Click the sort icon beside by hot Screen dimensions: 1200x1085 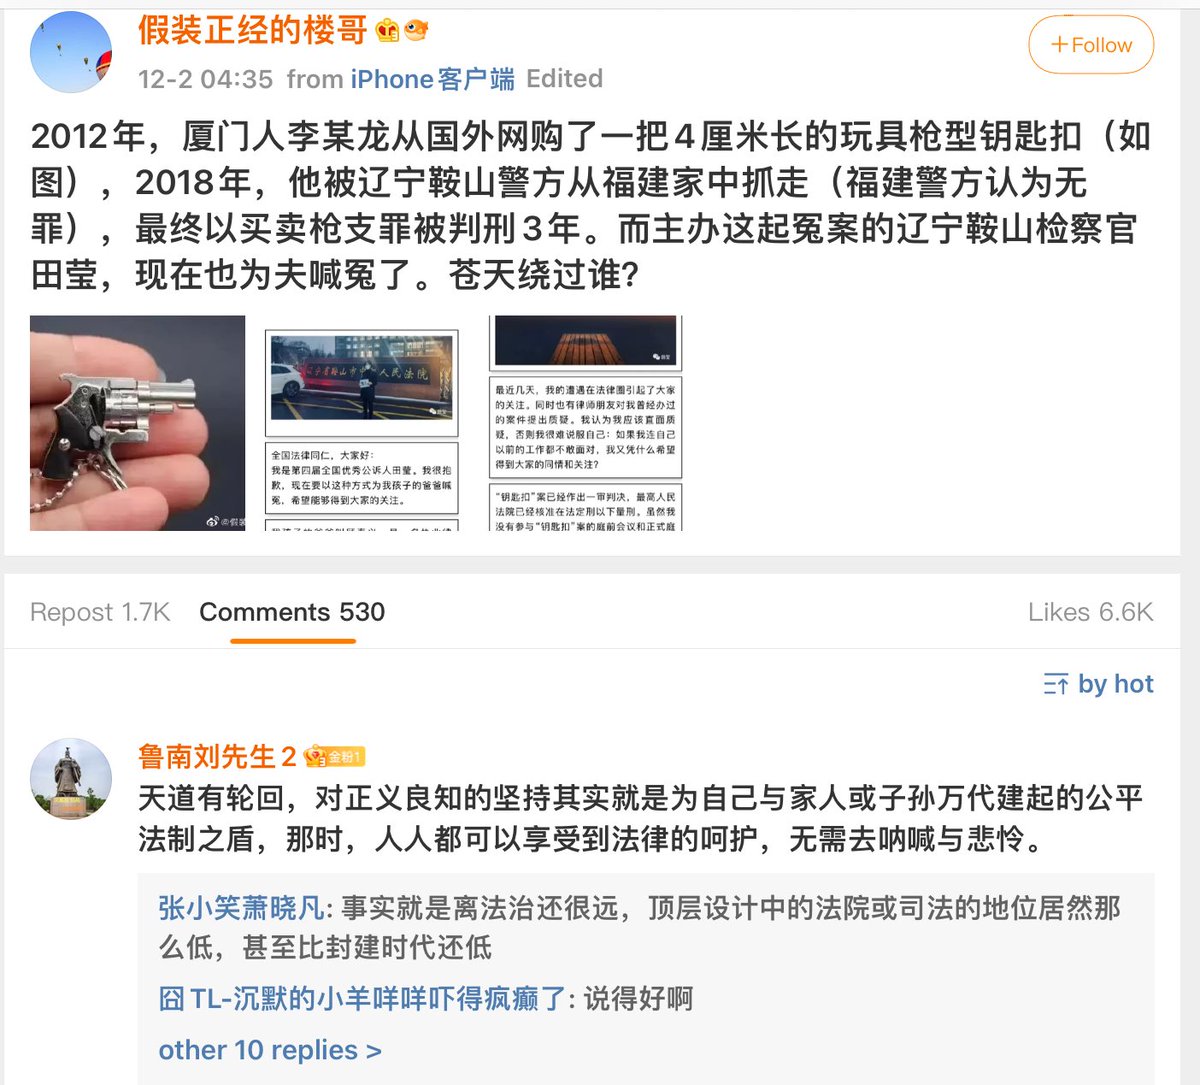click(x=1056, y=684)
